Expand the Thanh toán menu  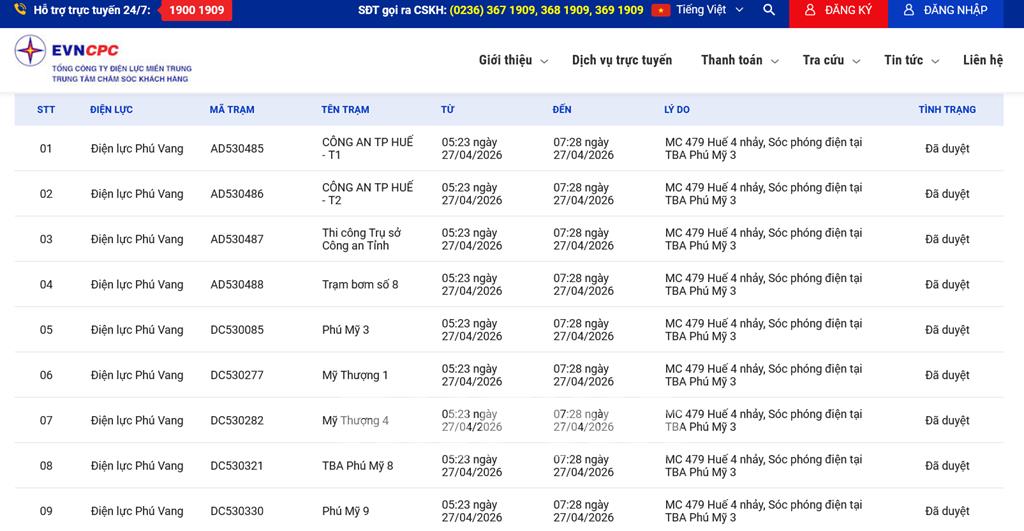coord(739,60)
